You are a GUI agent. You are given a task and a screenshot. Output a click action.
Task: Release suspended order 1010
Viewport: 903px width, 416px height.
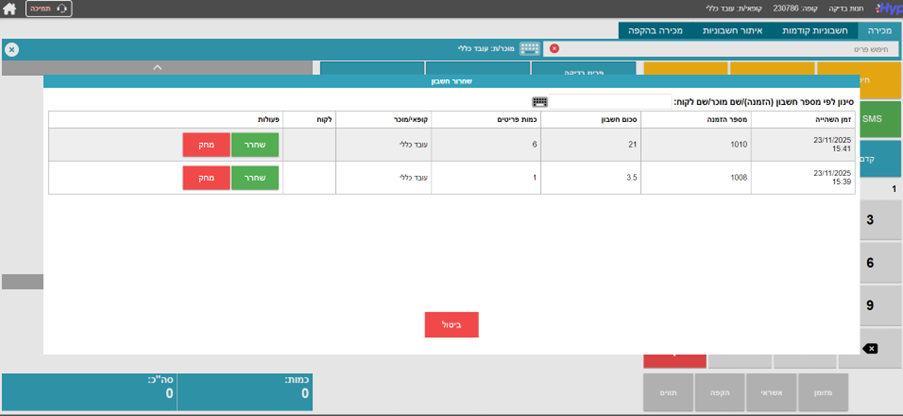pyautogui.click(x=255, y=144)
